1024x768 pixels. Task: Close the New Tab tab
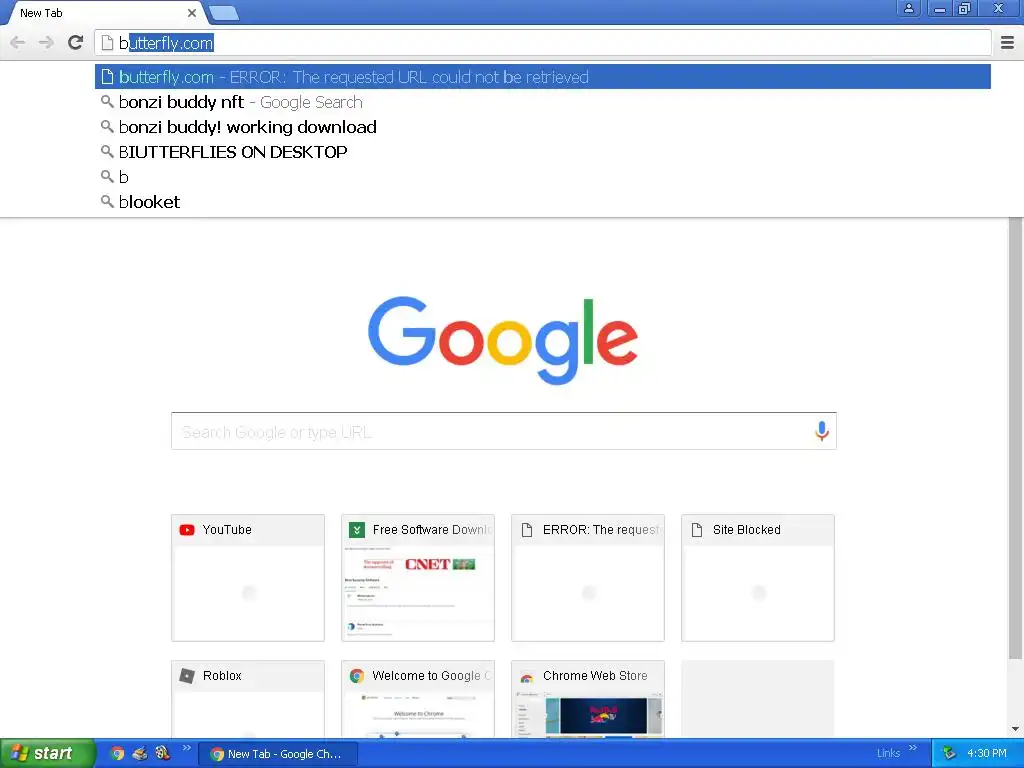pyautogui.click(x=191, y=12)
